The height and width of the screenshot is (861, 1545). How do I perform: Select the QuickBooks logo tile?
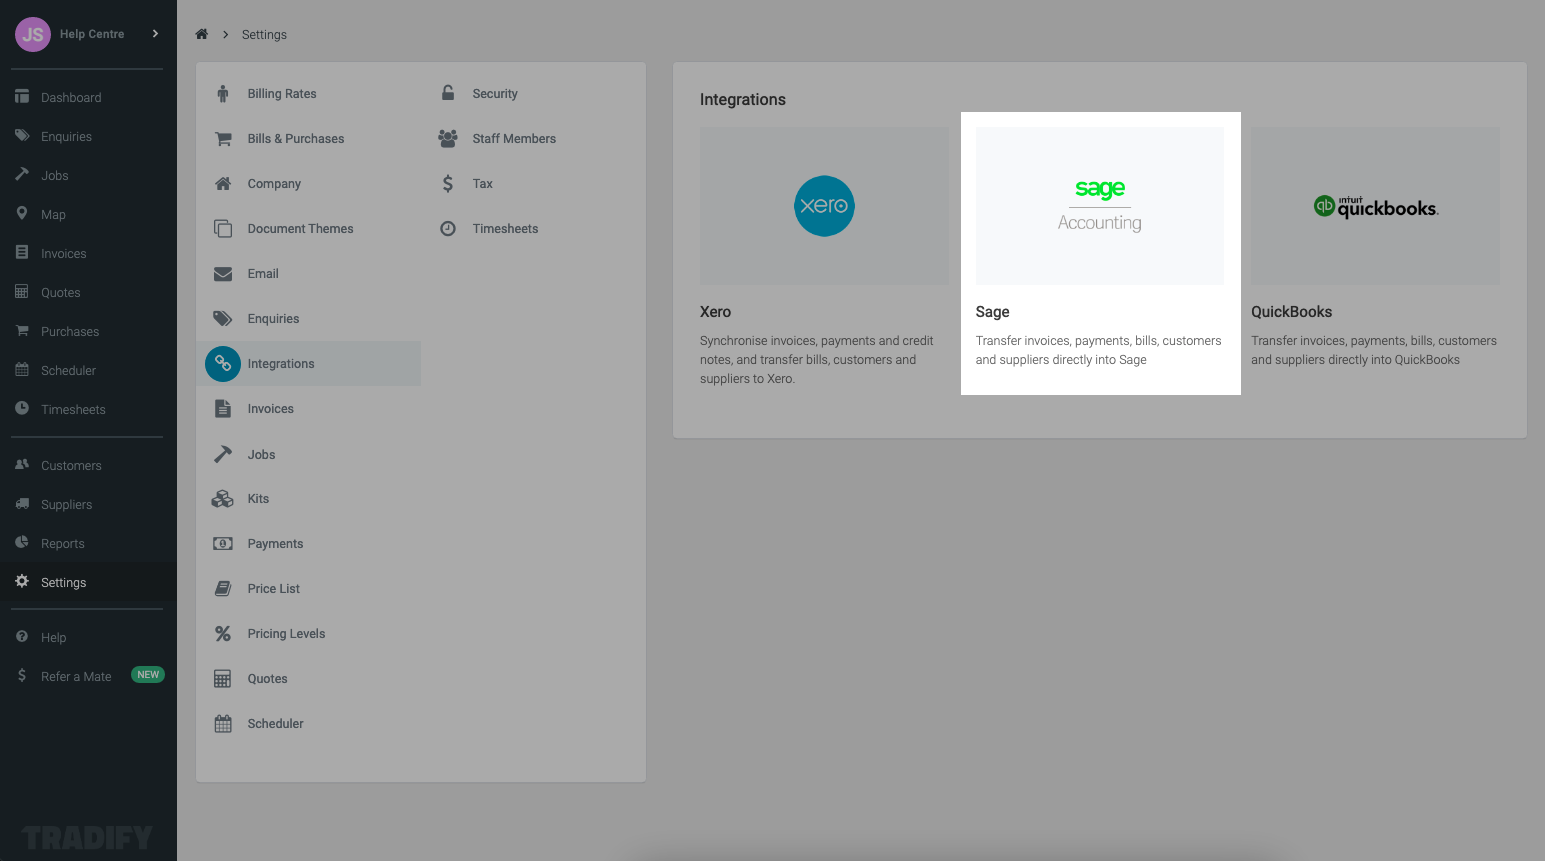[x=1375, y=206]
